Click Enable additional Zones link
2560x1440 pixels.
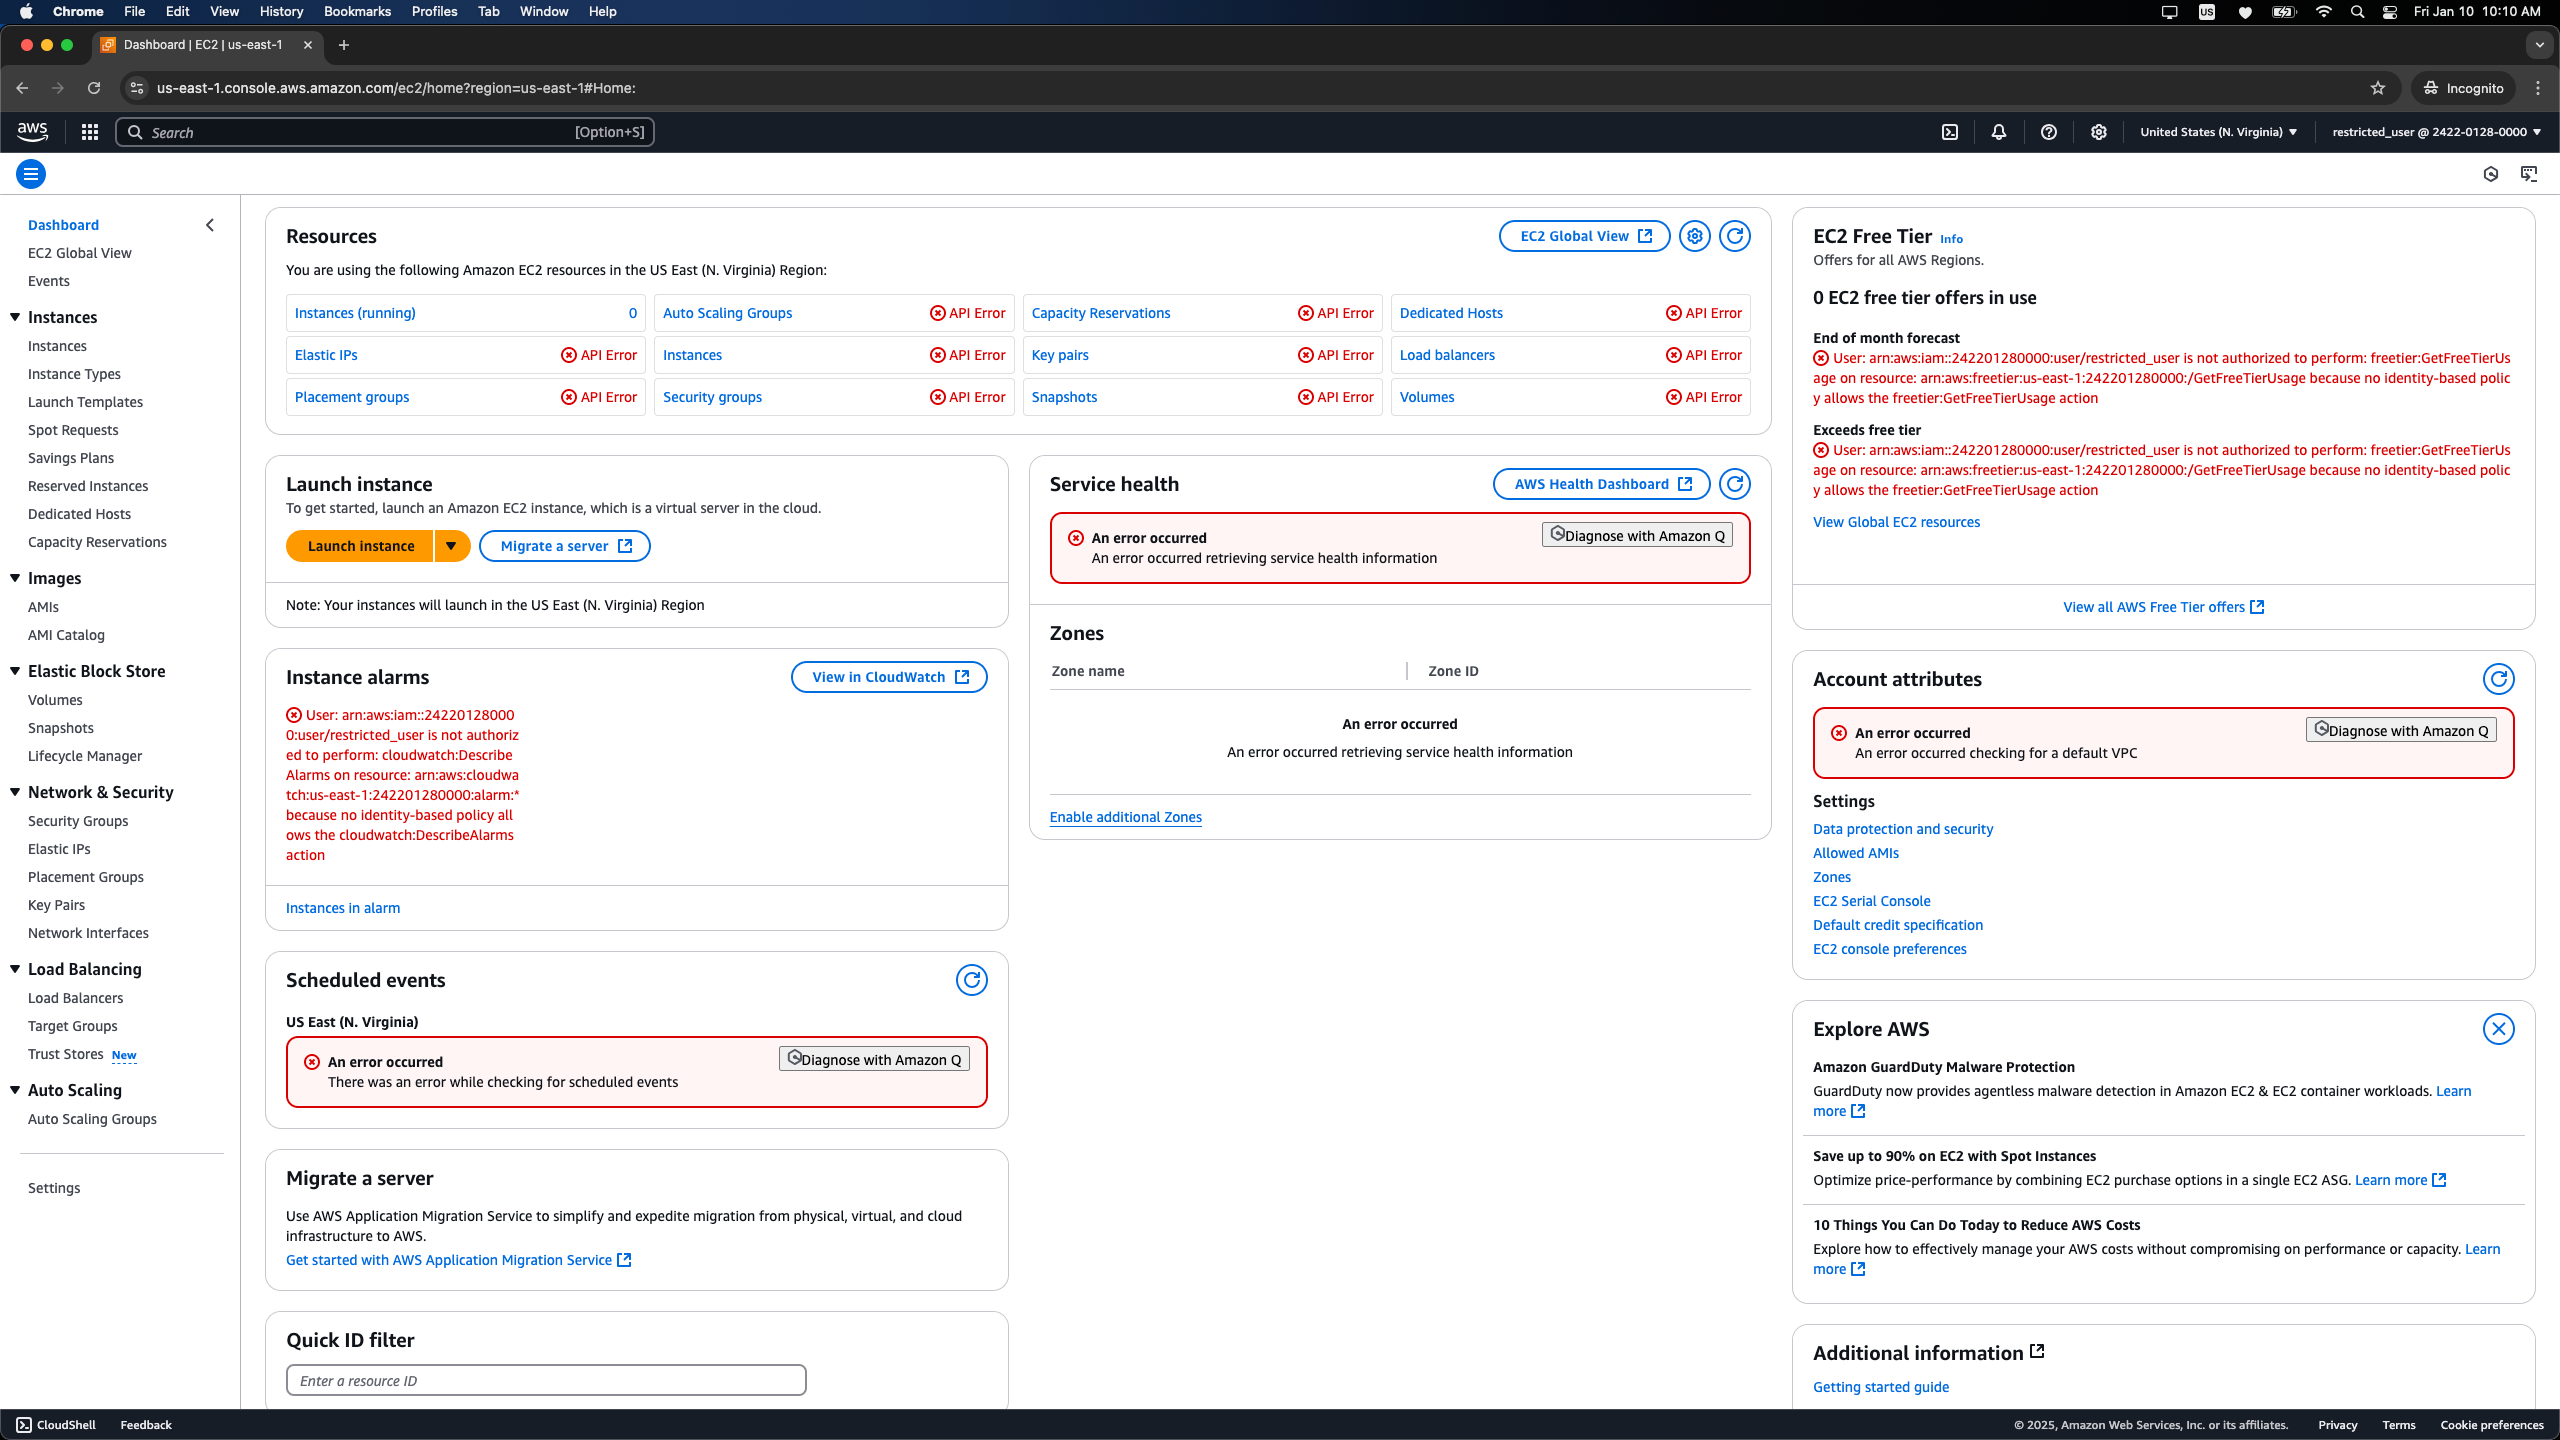1125,817
